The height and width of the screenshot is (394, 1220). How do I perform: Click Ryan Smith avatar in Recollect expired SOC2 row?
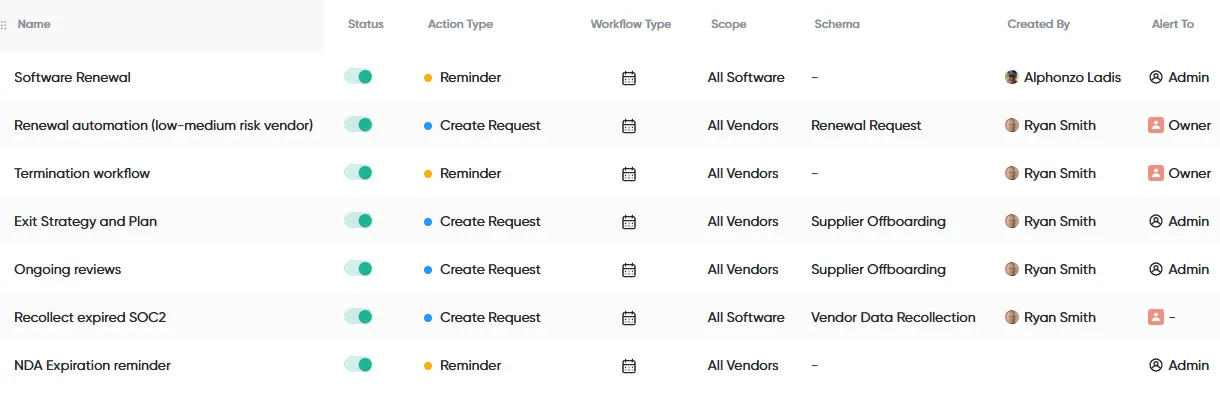(1012, 317)
